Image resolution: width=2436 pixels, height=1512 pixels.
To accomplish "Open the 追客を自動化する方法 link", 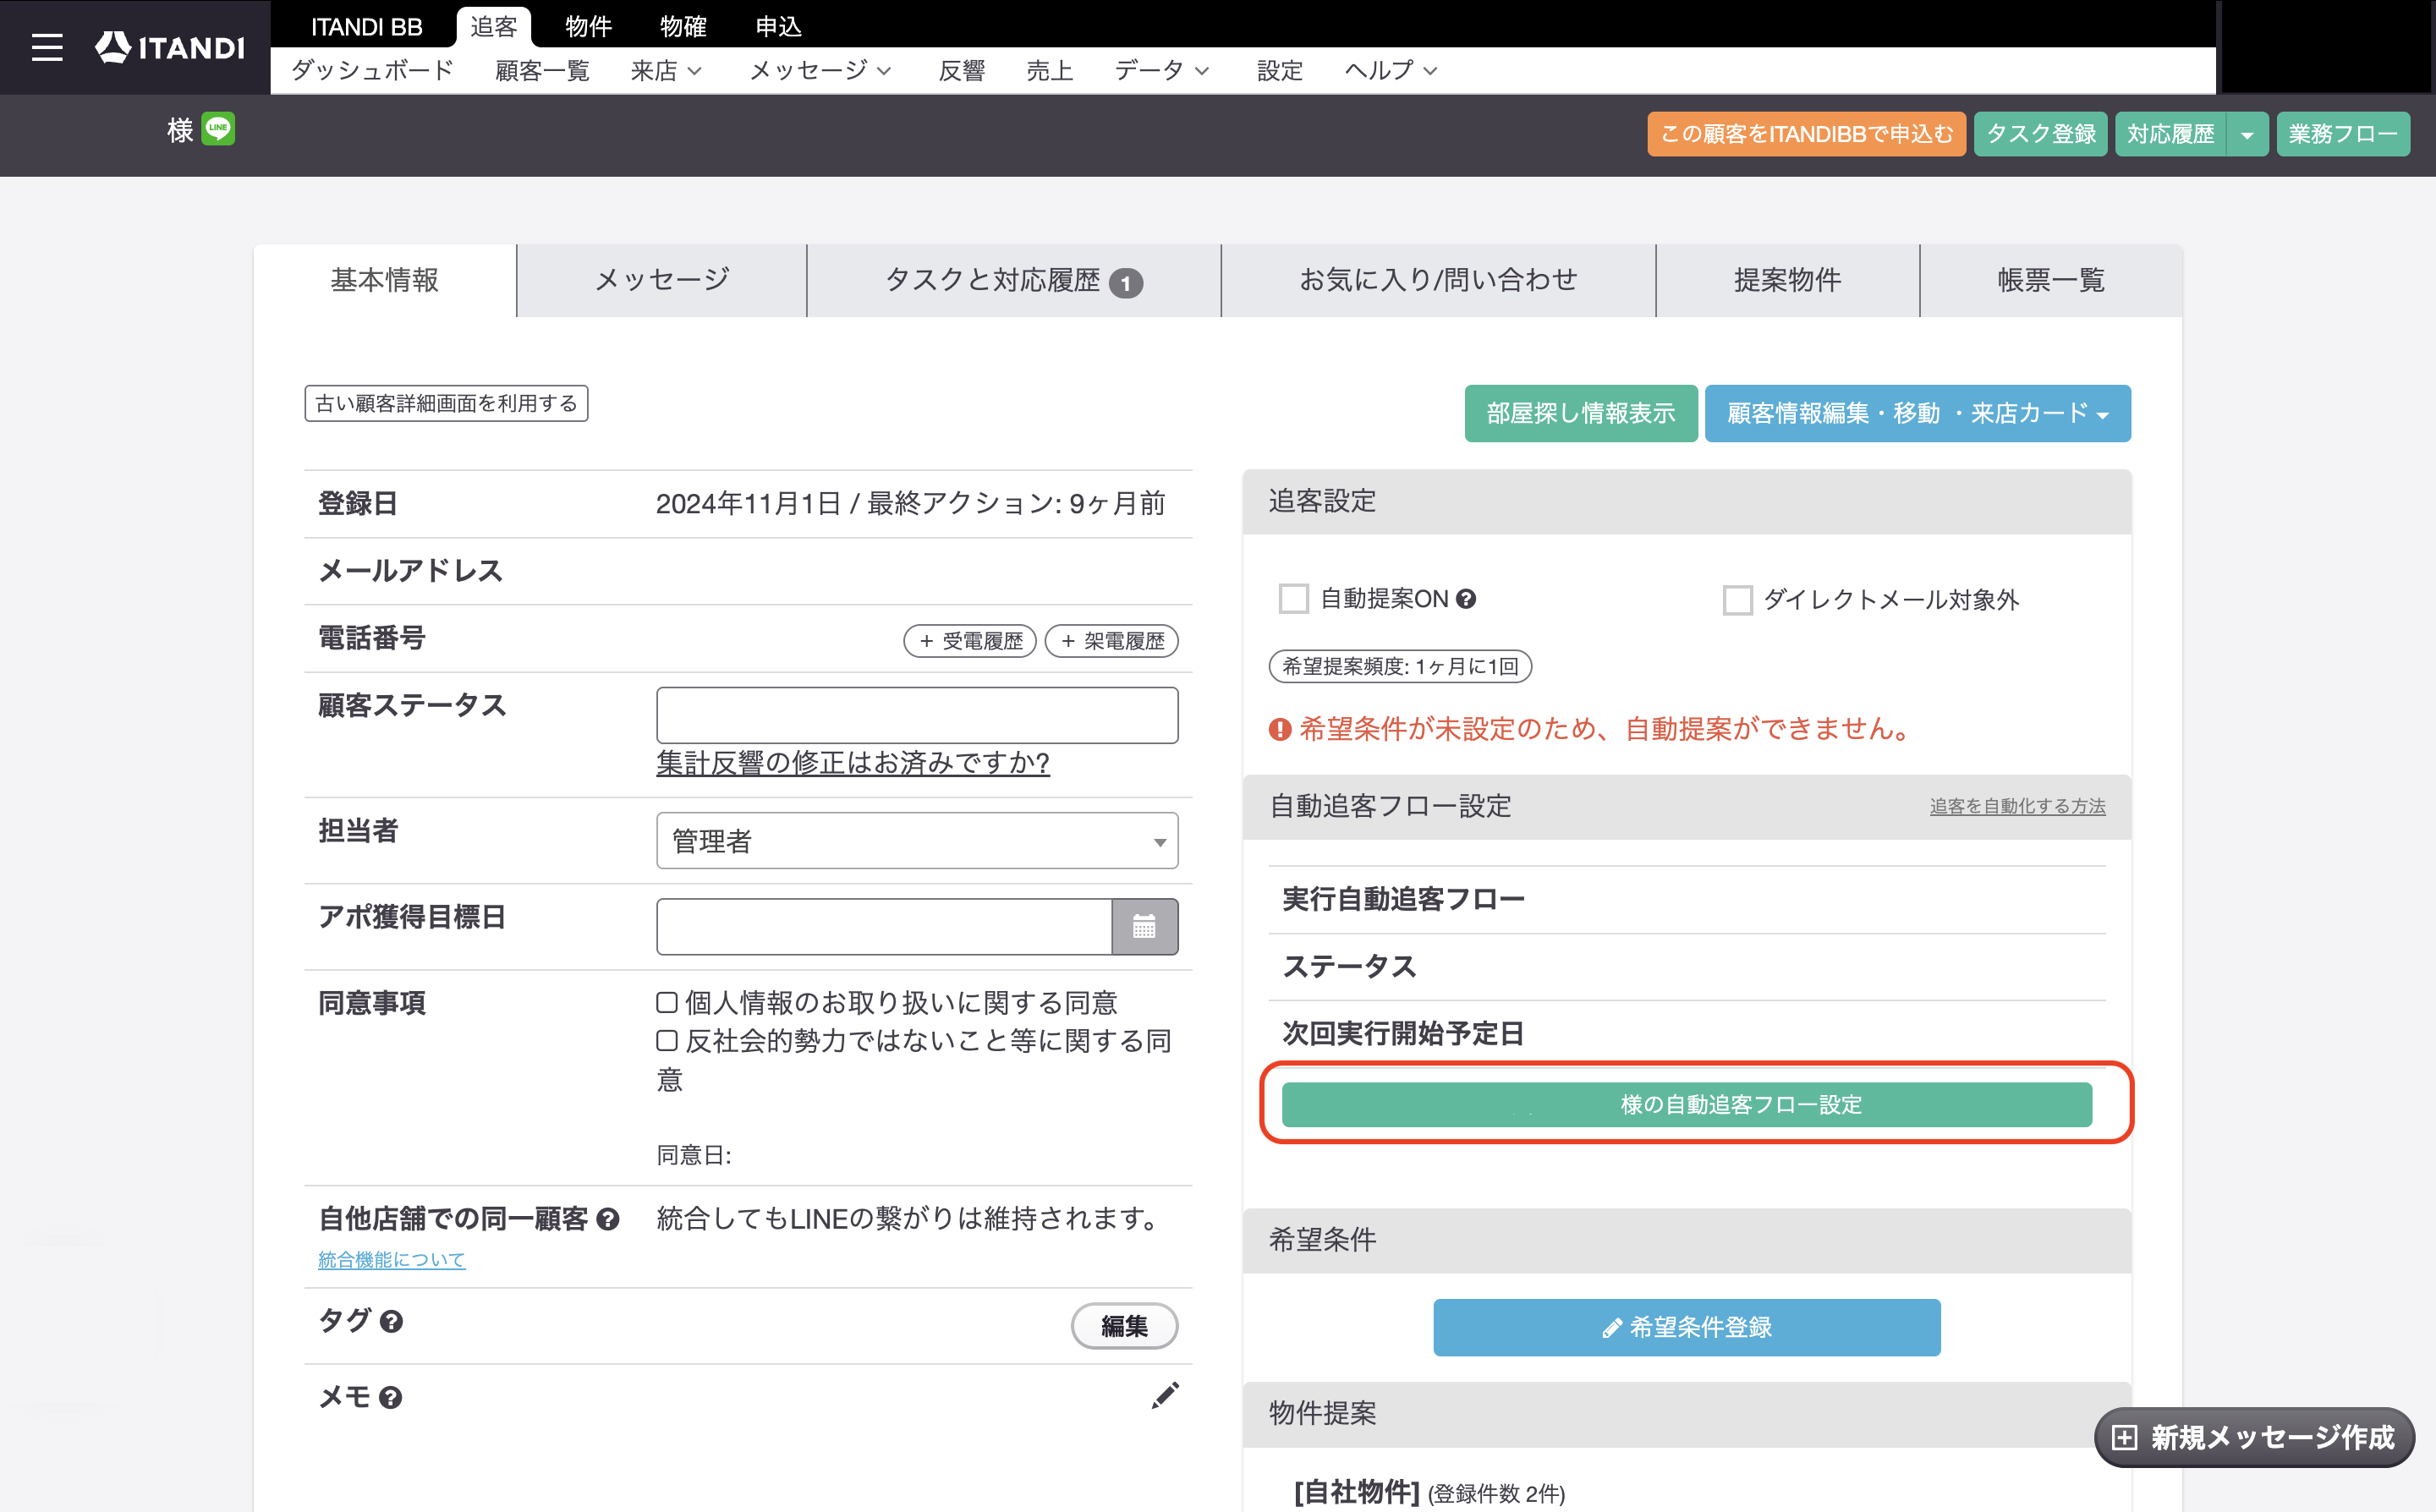I will [2017, 807].
